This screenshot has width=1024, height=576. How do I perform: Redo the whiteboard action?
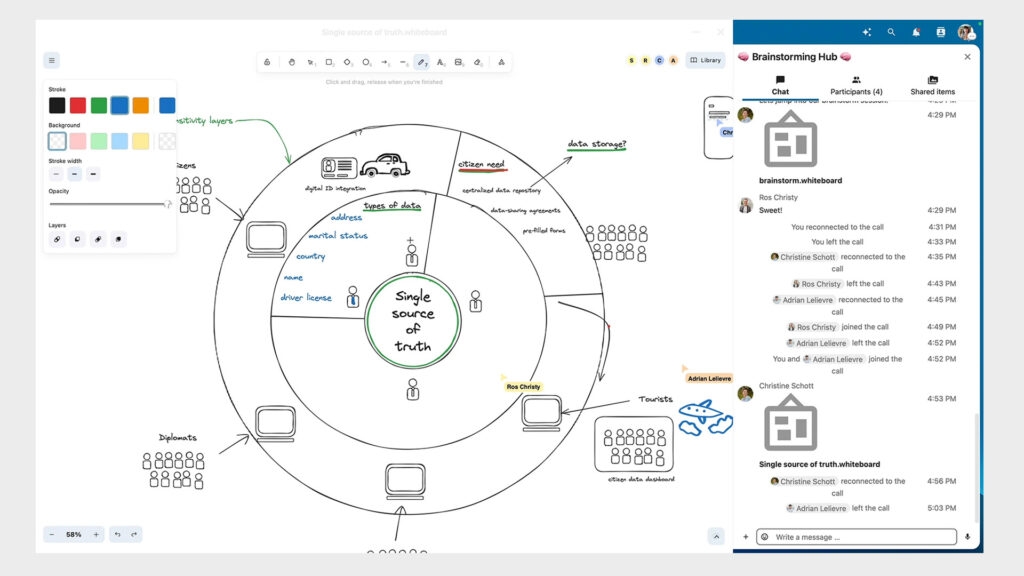click(x=134, y=534)
